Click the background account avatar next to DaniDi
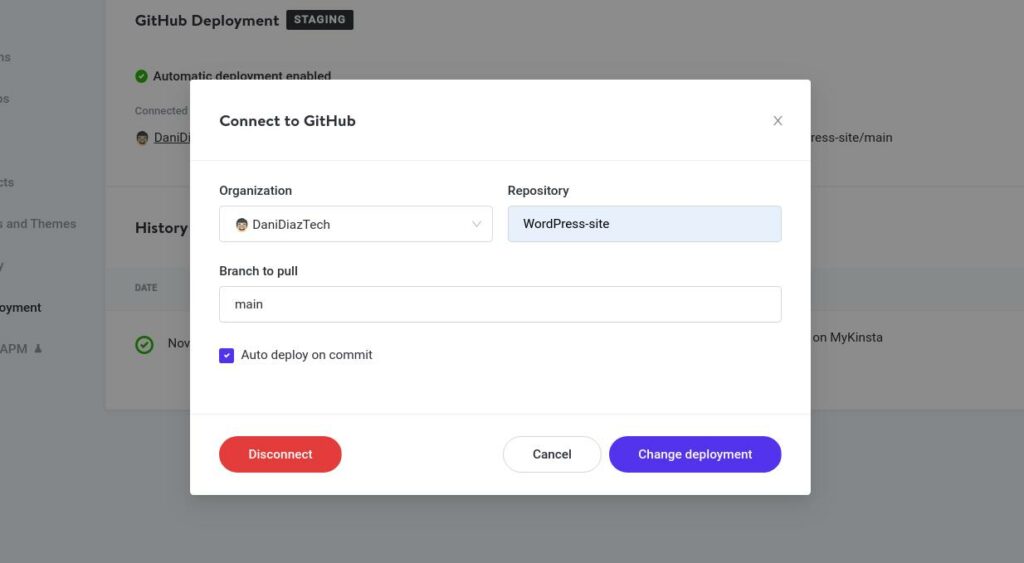 click(x=142, y=138)
